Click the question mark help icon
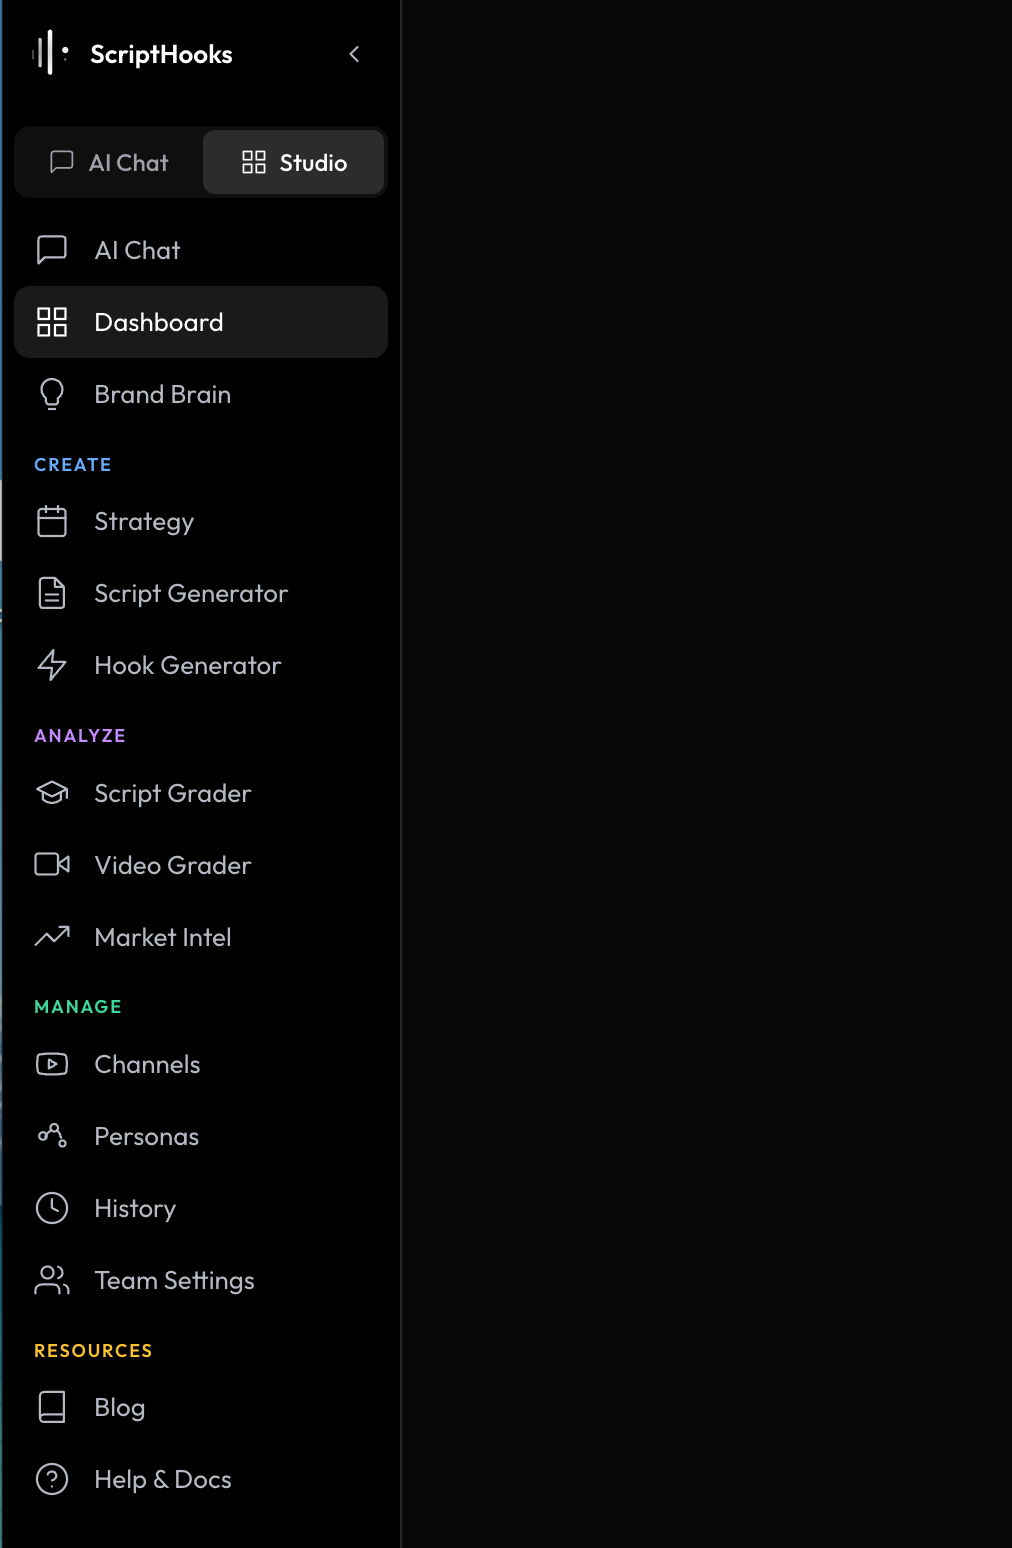 coord(51,1479)
